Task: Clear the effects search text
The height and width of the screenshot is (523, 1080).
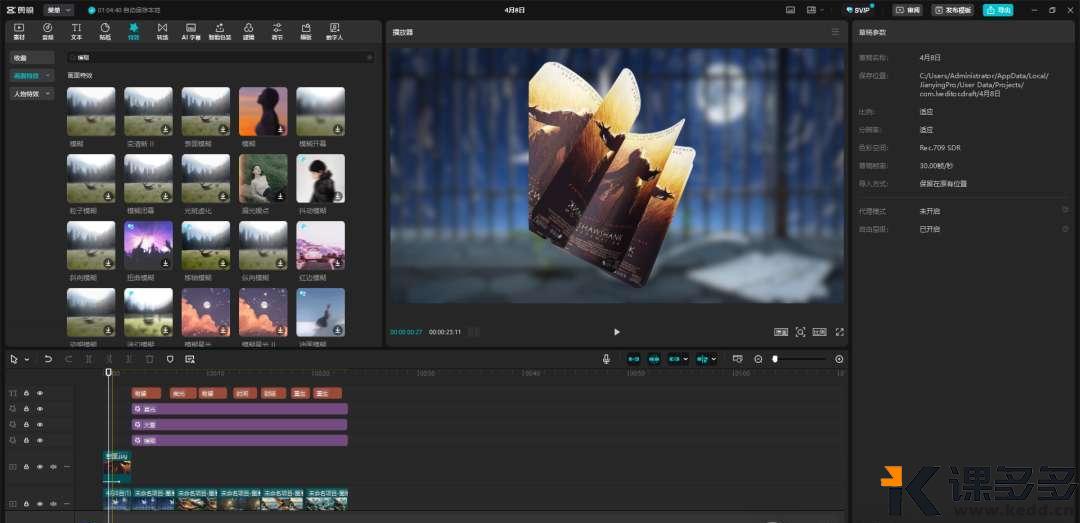Action: point(369,58)
